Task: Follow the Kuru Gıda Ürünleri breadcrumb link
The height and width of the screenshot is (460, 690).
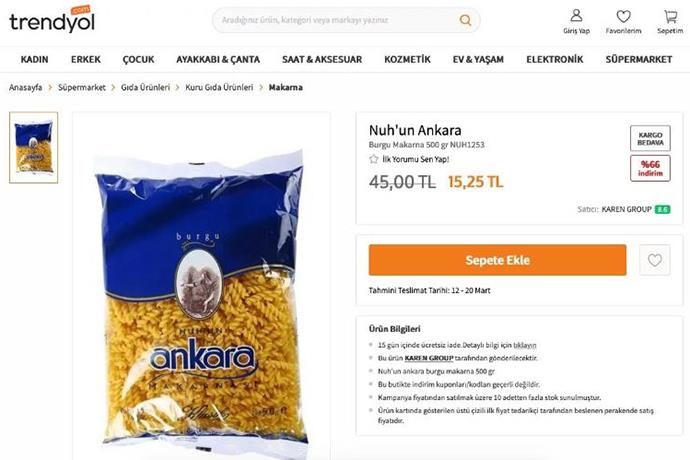Action: (x=219, y=88)
